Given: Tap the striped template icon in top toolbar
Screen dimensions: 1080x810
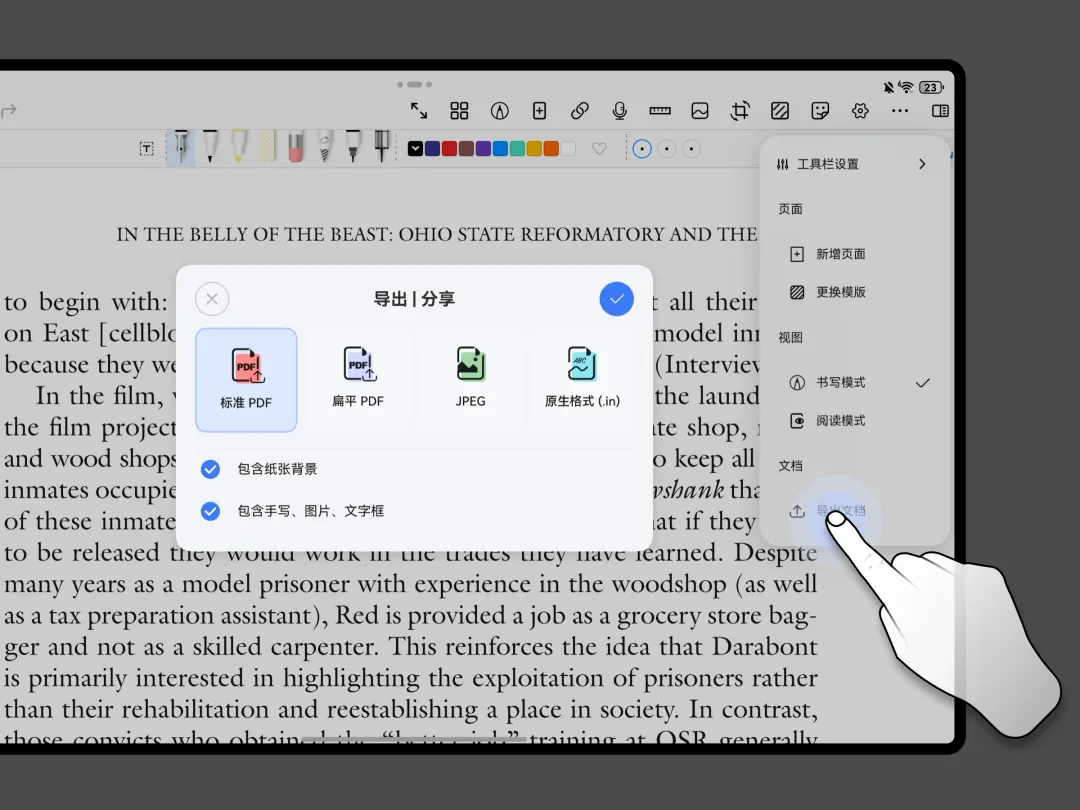Looking at the screenshot, I should tap(780, 110).
